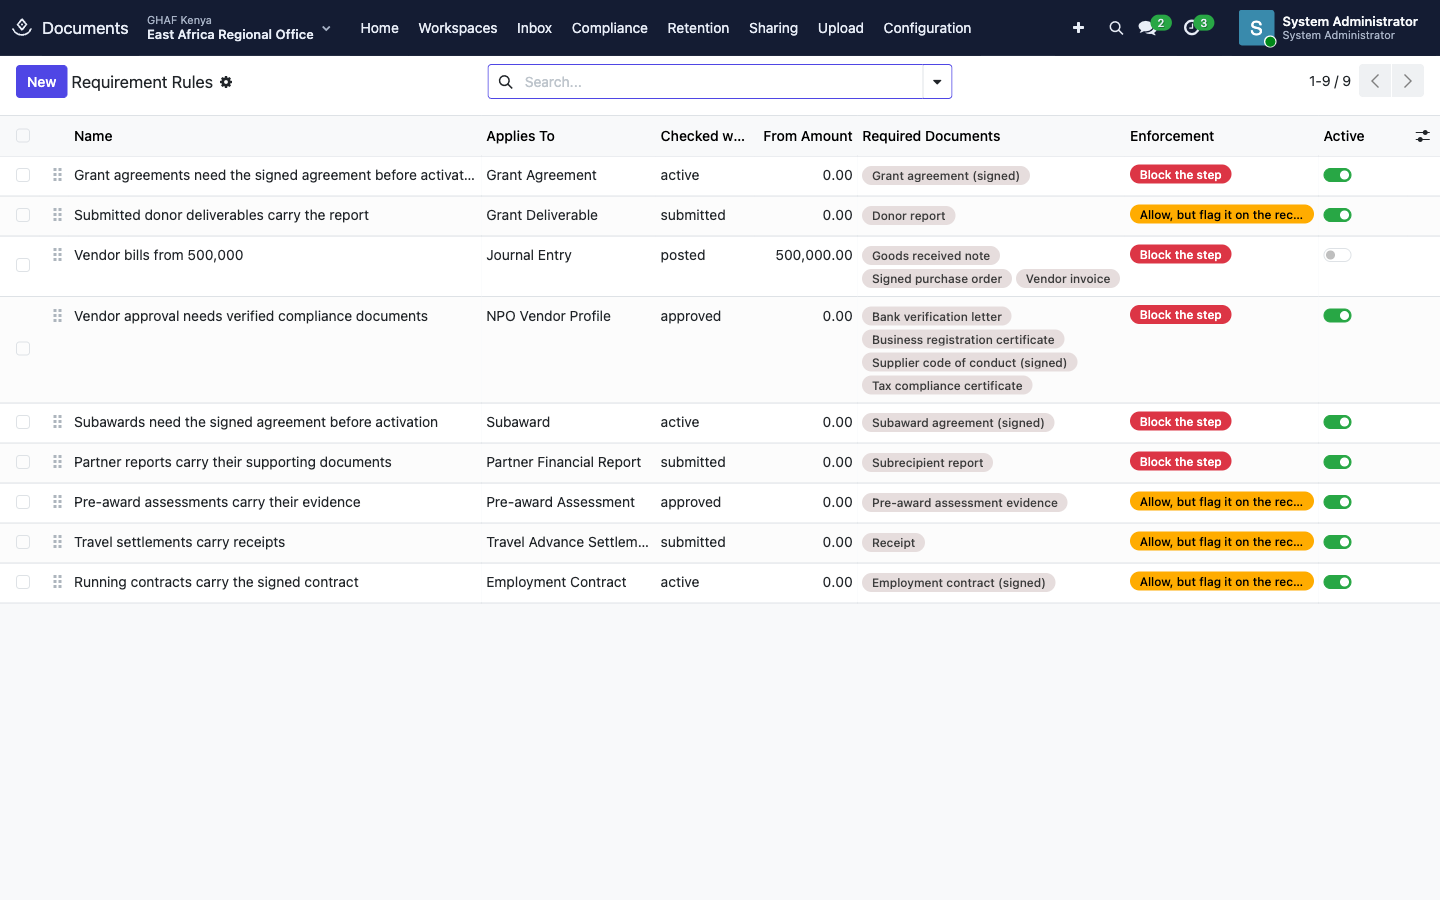Click the Goods received note tag
Viewport: 1440px width, 900px height.
pos(931,256)
